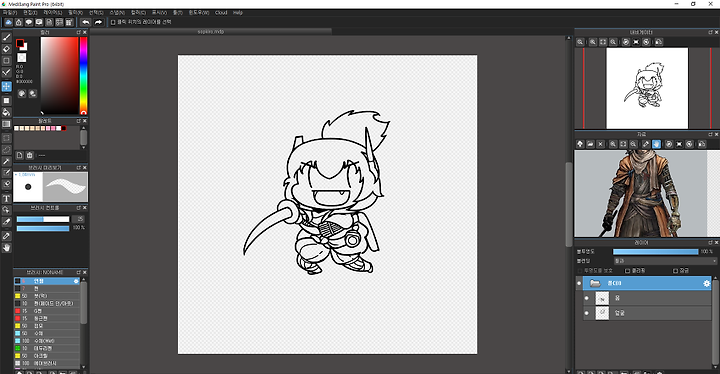720x374 pixels.
Task: Click the Undo arrow in toolbar
Action: pyautogui.click(x=86, y=22)
